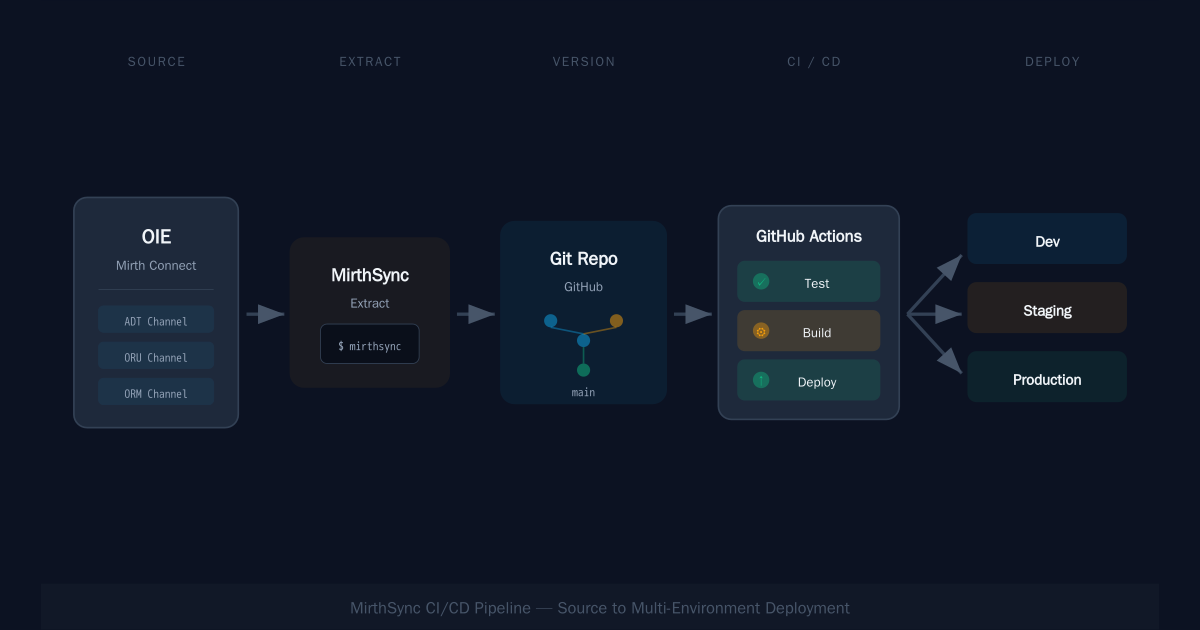The image size is (1200, 630).
Task: Click the DEPLOY column heading
Action: click(x=1053, y=62)
